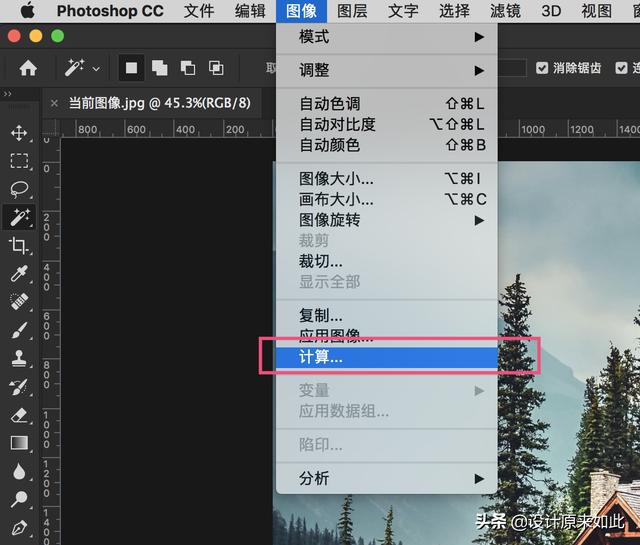Click 计算... in the 图像 menu
640x545 pixels.
pyautogui.click(x=387, y=358)
